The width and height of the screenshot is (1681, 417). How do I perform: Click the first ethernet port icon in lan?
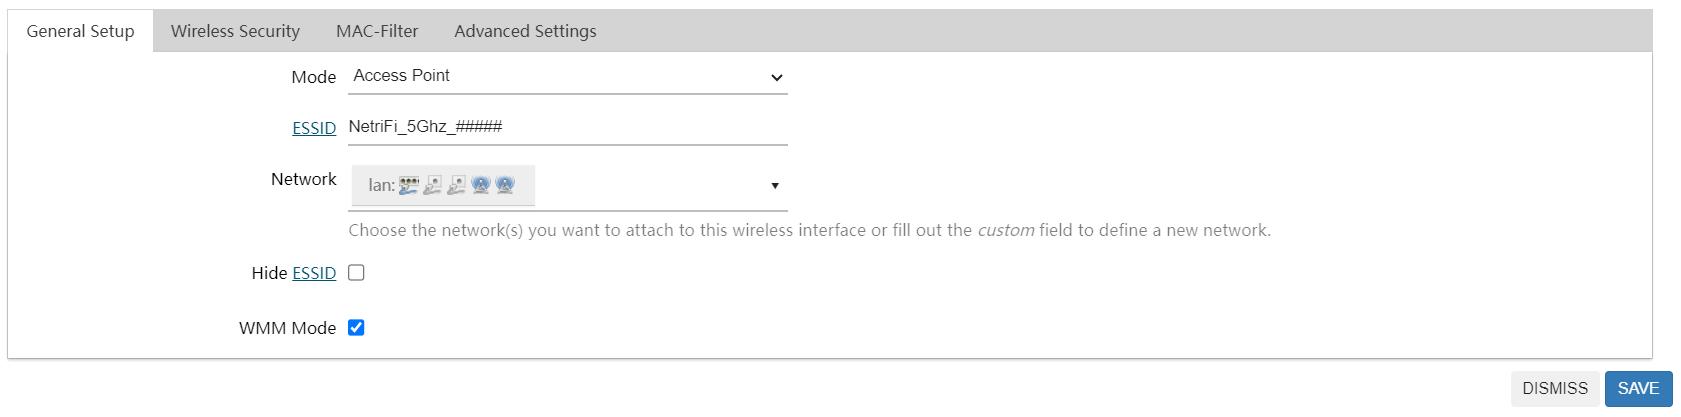(432, 185)
